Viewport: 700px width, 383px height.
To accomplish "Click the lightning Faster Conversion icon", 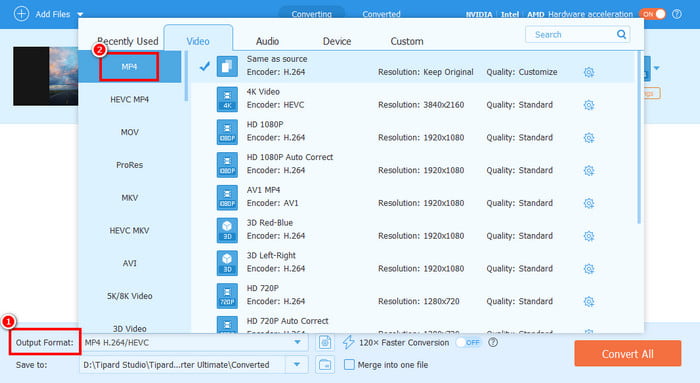I will click(348, 342).
